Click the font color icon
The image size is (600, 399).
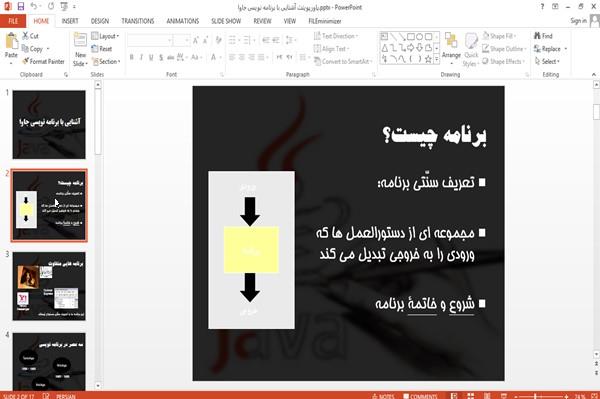[214, 57]
